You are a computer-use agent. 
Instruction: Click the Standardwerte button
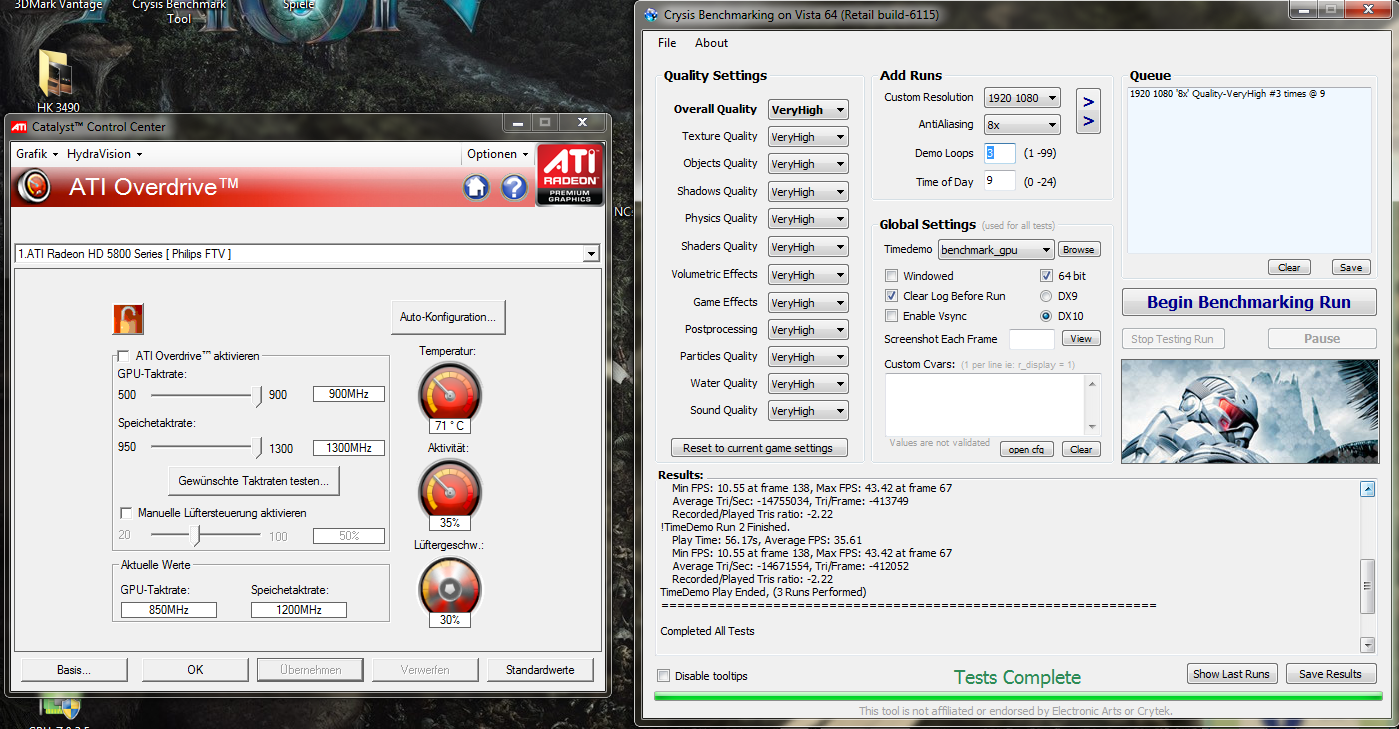pyautogui.click(x=540, y=670)
